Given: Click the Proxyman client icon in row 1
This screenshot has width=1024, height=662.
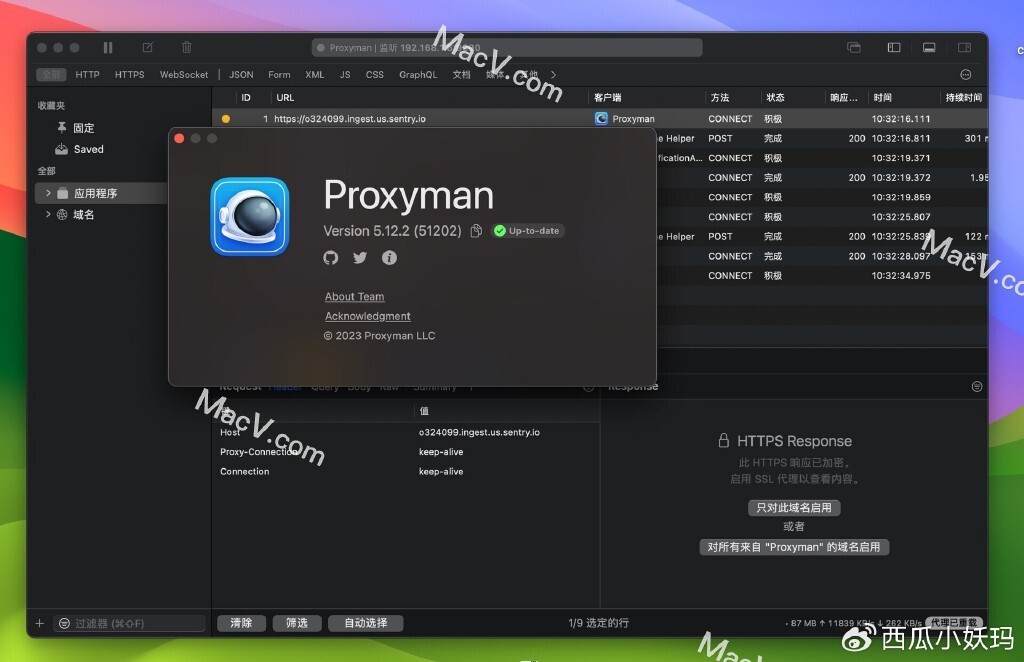Looking at the screenshot, I should (x=601, y=119).
